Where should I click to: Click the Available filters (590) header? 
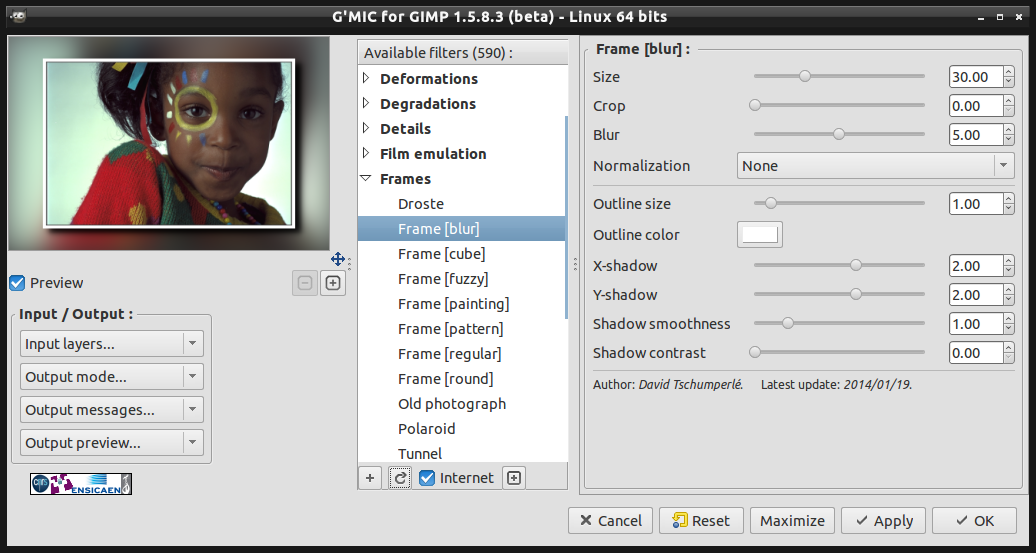pyautogui.click(x=462, y=52)
